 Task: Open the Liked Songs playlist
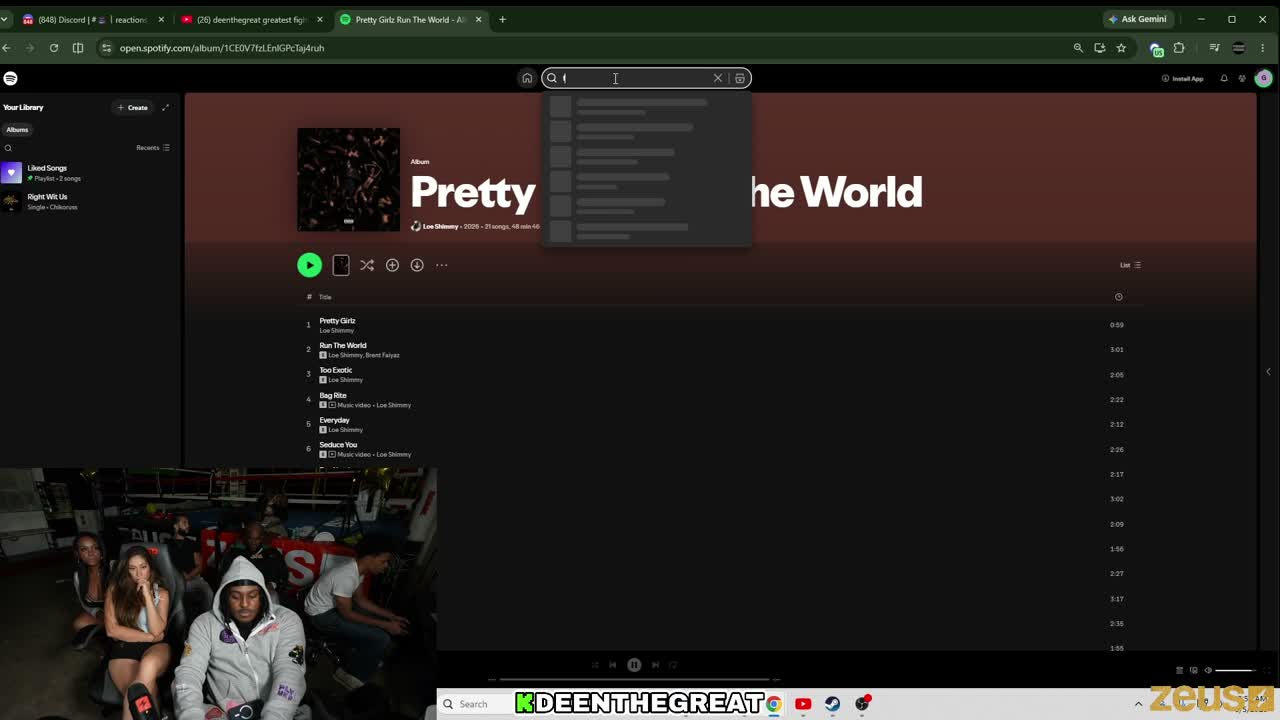click(90, 173)
